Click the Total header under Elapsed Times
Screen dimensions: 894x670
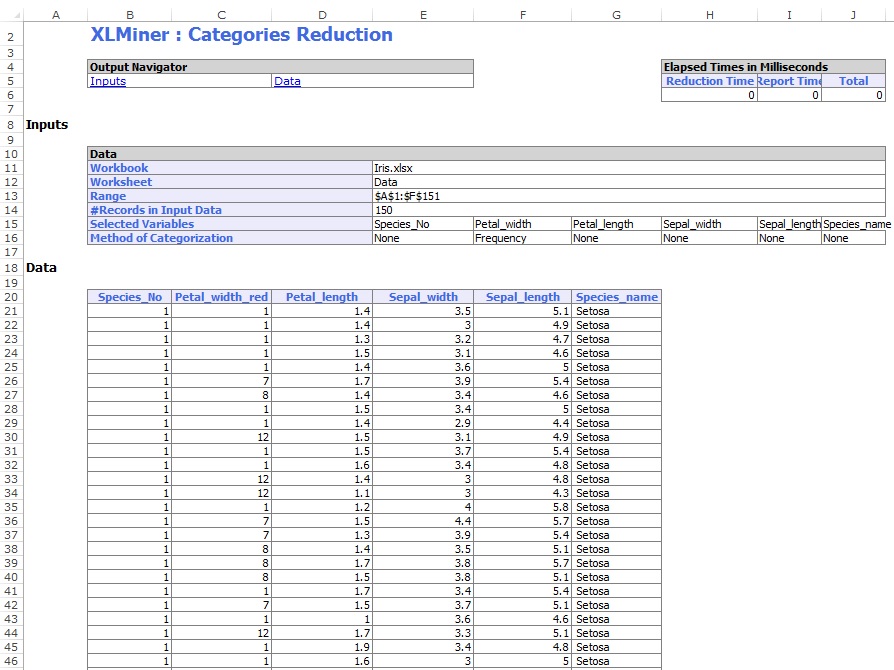[853, 81]
